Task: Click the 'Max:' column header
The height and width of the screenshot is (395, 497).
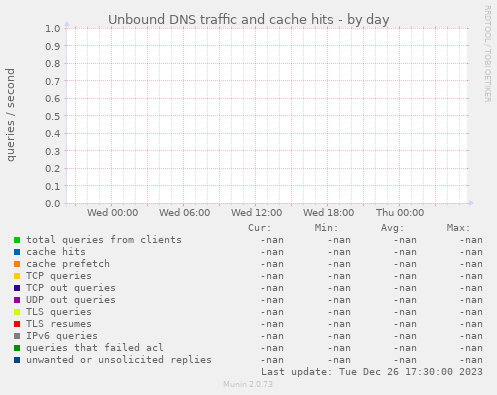Action: click(x=458, y=228)
